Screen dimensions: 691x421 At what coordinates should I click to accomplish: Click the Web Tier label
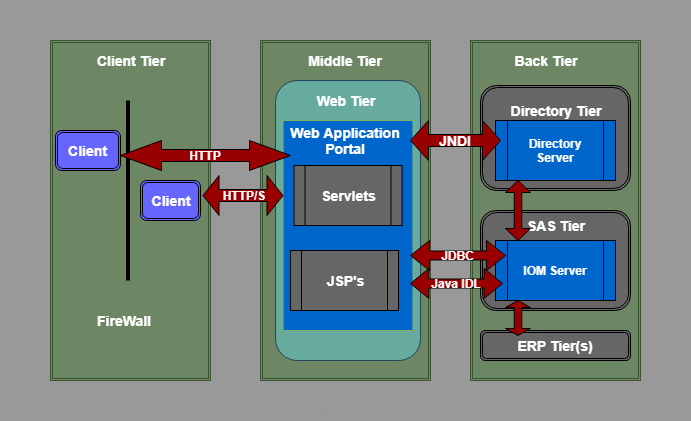[x=346, y=101]
